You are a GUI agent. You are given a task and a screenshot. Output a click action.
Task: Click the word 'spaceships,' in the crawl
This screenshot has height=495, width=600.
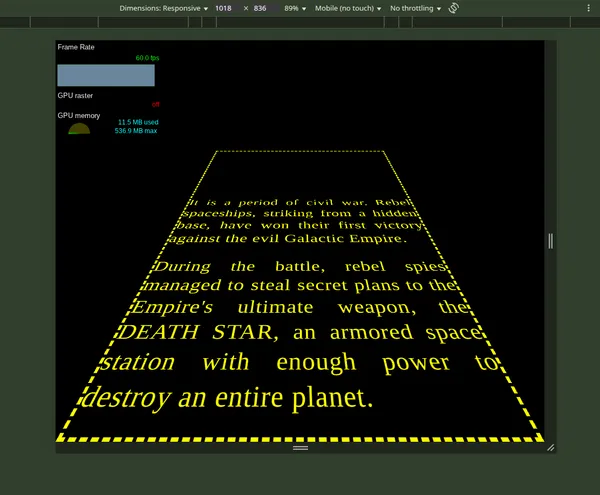tap(219, 213)
